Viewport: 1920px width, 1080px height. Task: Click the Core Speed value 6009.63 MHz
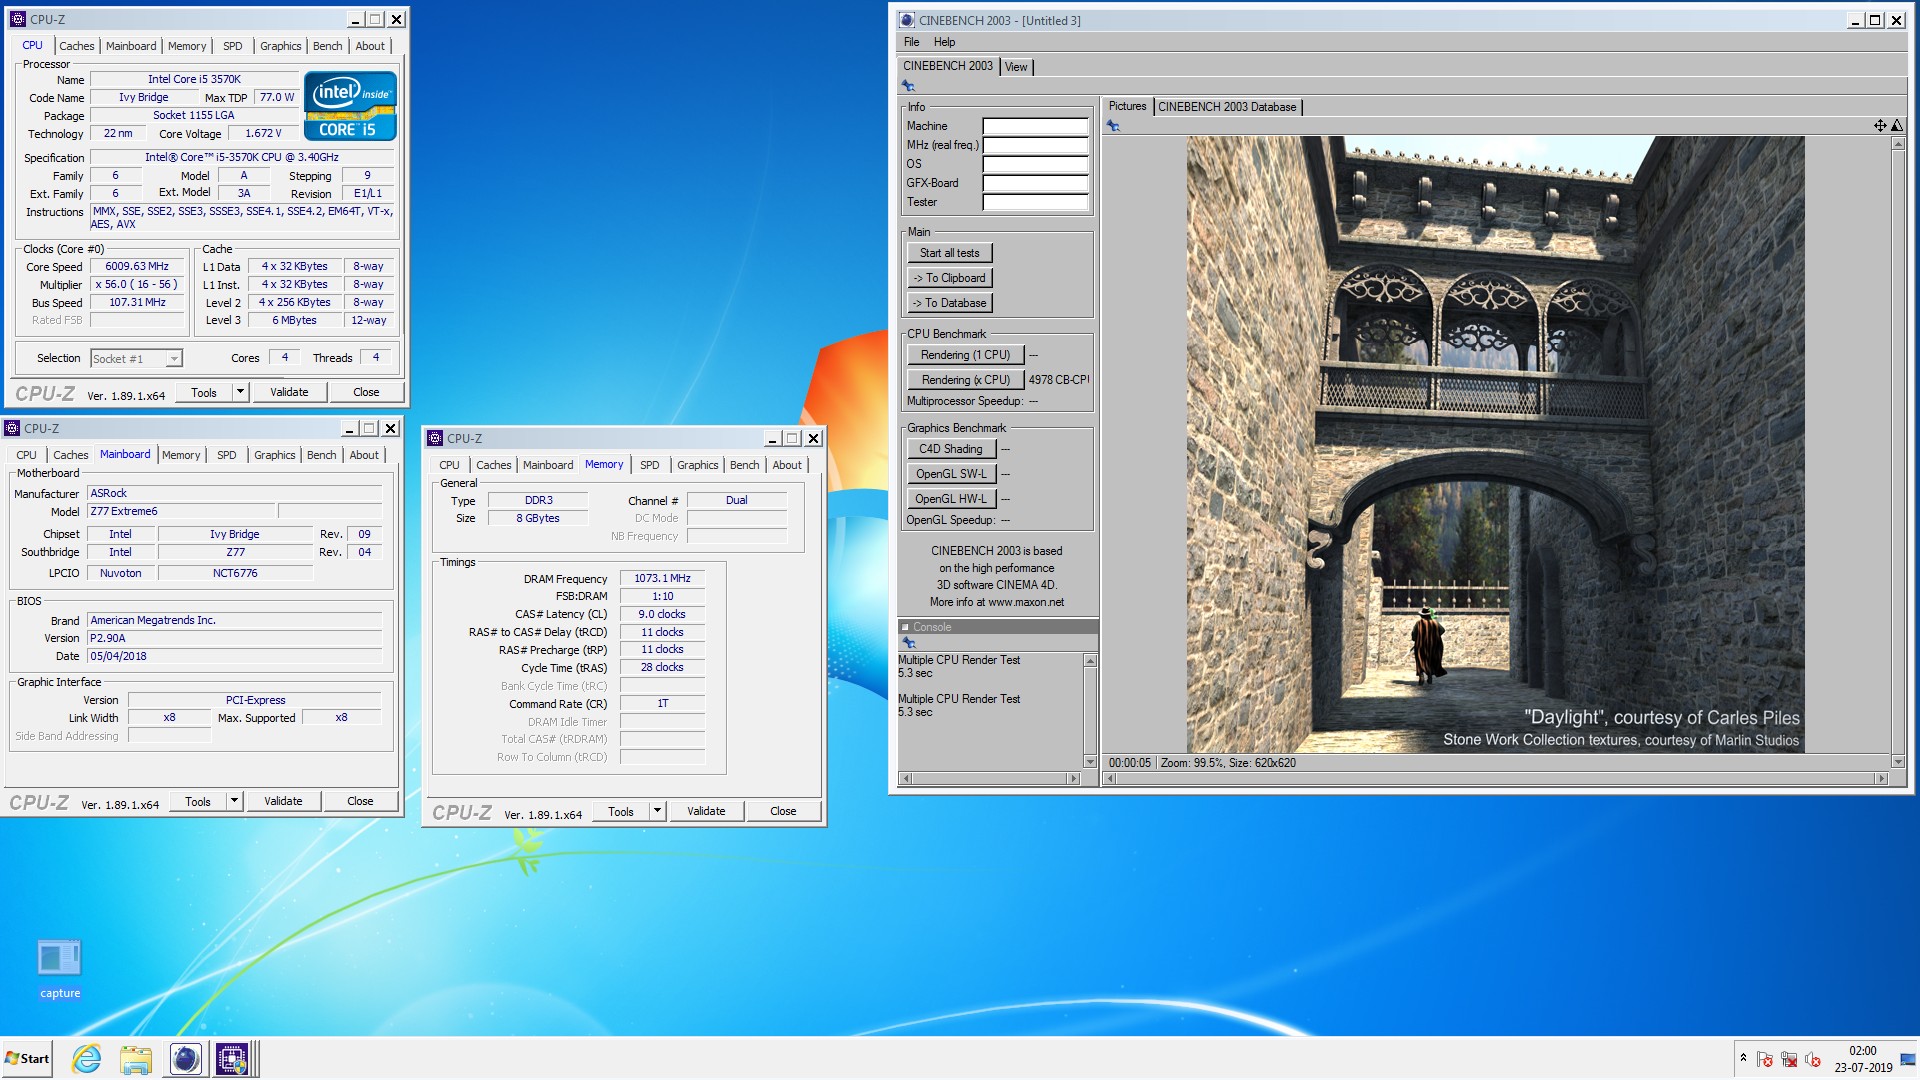coord(137,267)
